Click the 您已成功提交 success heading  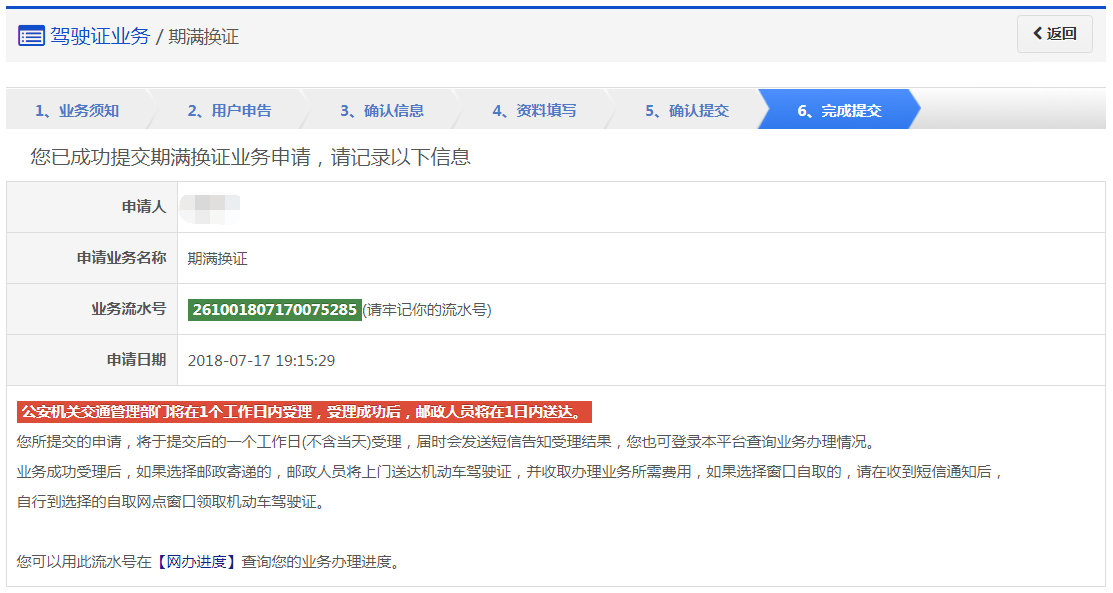pyautogui.click(x=250, y=157)
